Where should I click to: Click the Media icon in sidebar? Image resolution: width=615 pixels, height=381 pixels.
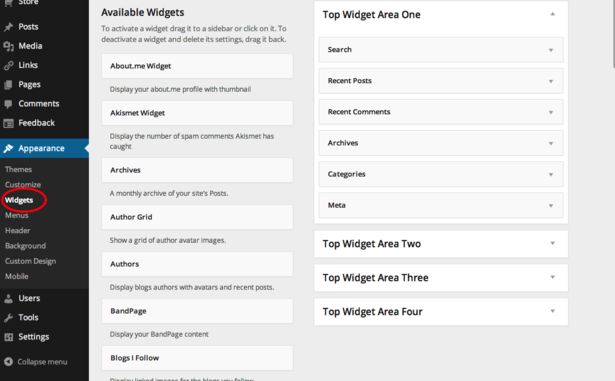click(8, 46)
